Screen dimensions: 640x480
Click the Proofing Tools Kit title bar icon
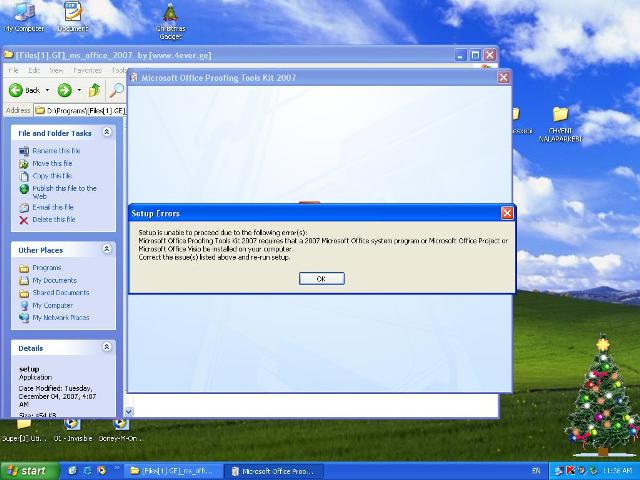coord(134,77)
